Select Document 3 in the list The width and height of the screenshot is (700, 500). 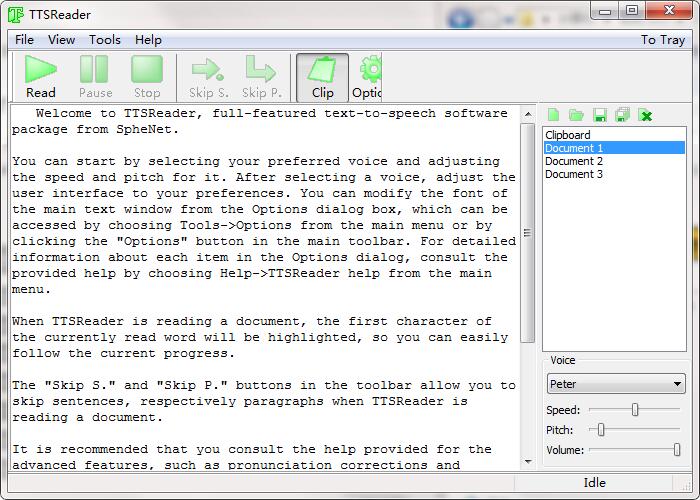click(614, 174)
